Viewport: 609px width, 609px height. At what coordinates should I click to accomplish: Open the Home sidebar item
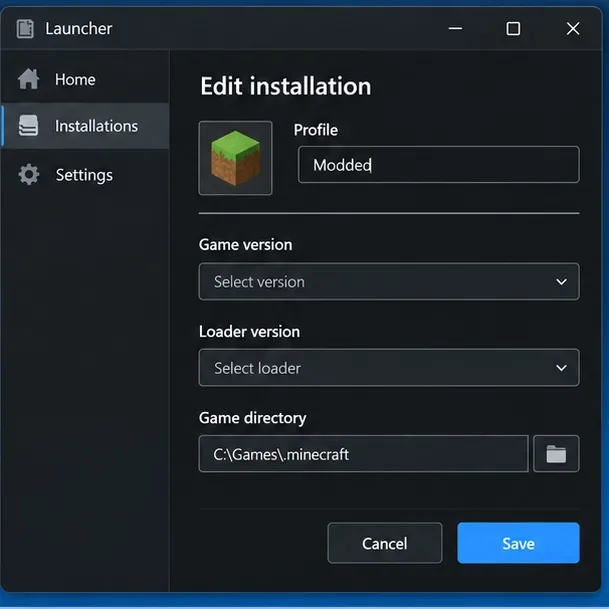pos(85,79)
